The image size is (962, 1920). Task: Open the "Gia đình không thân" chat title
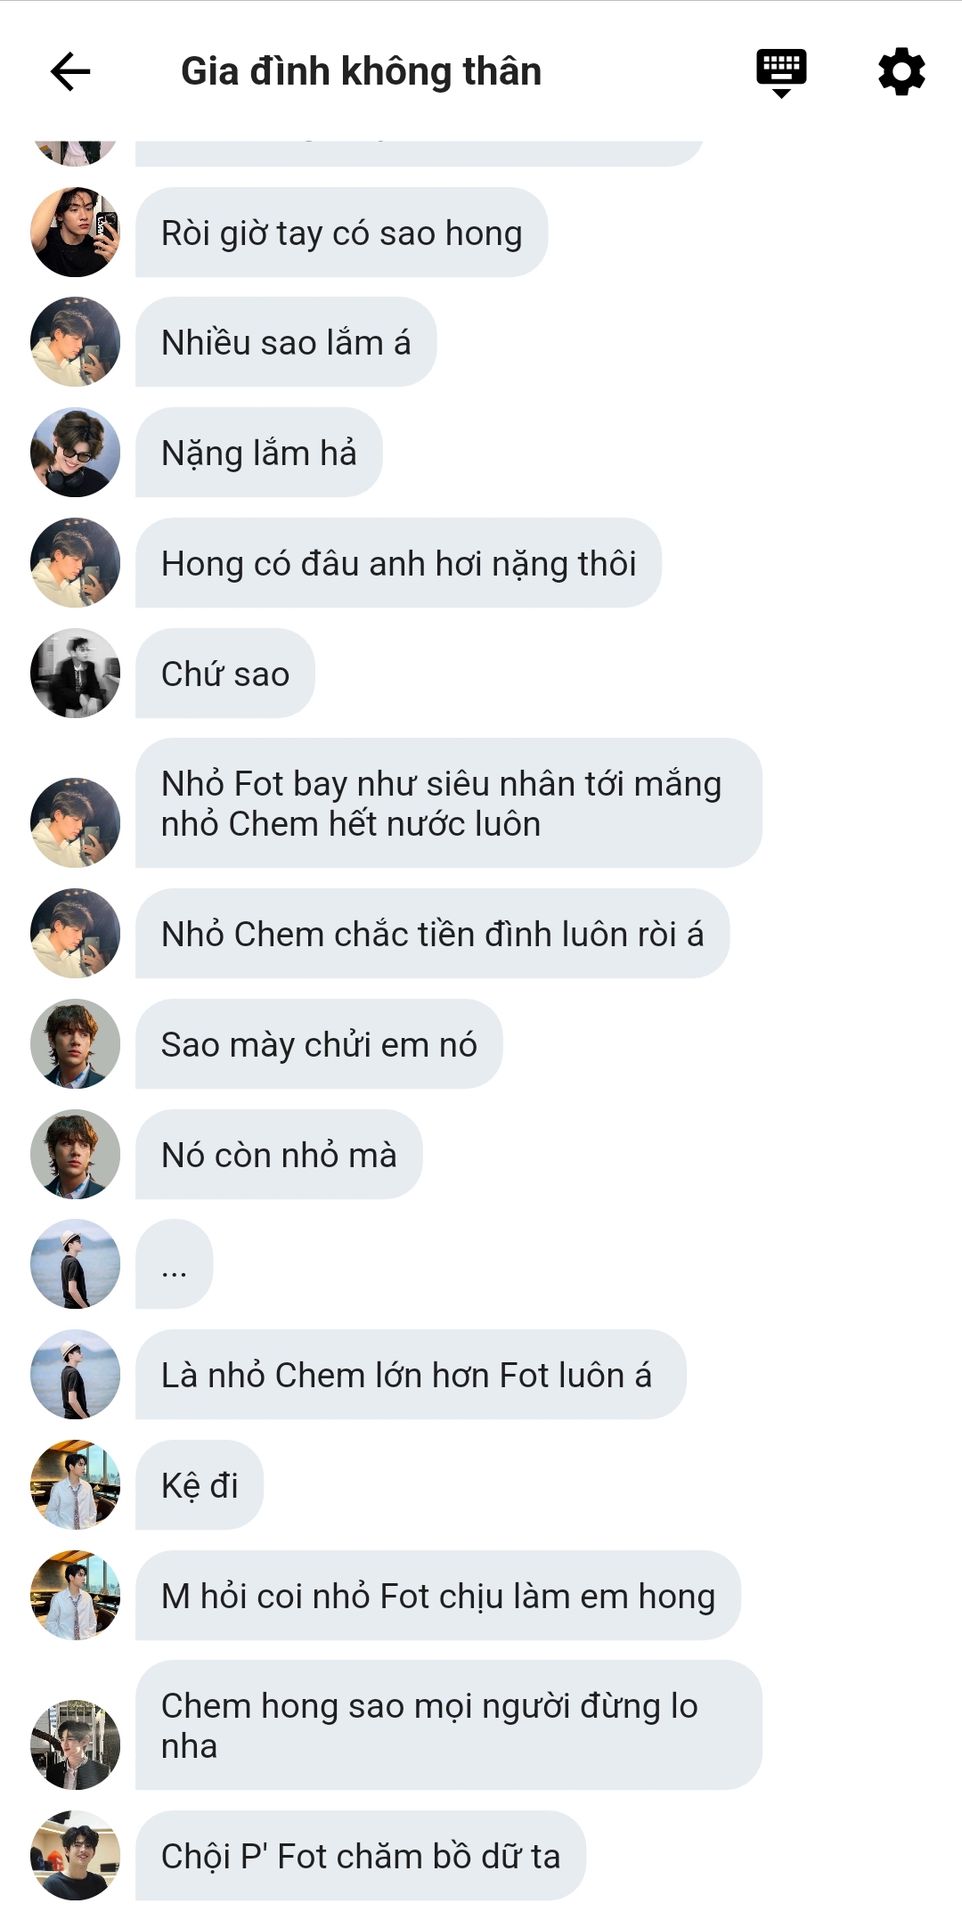[361, 71]
